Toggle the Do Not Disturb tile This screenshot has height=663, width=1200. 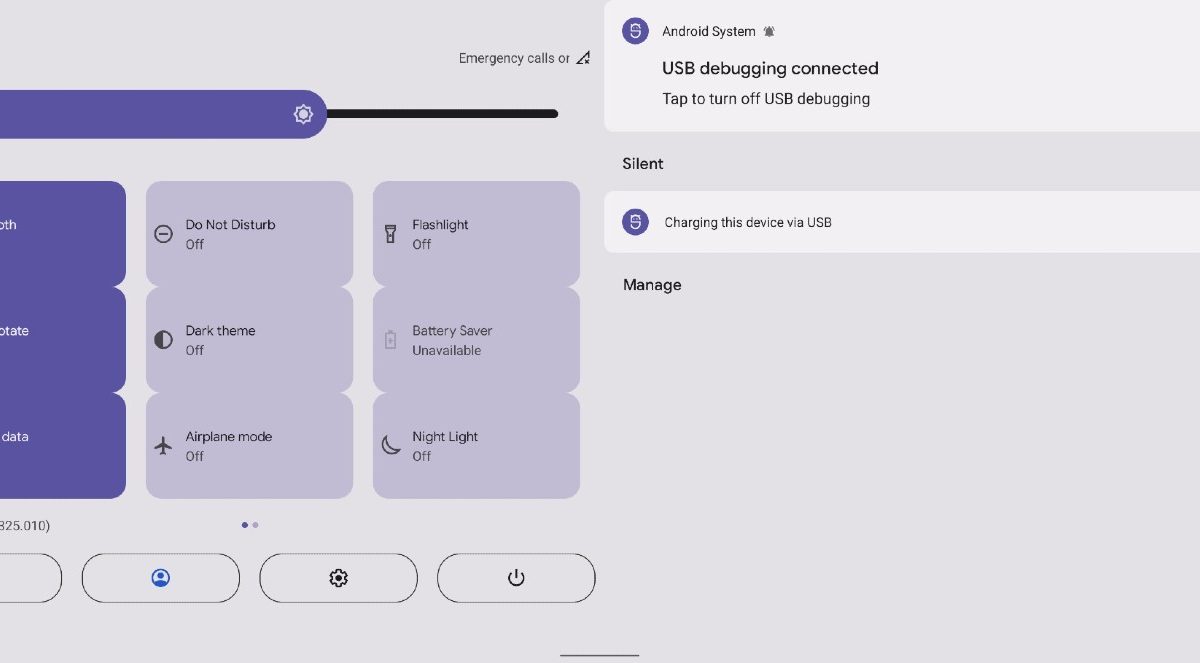pyautogui.click(x=249, y=234)
